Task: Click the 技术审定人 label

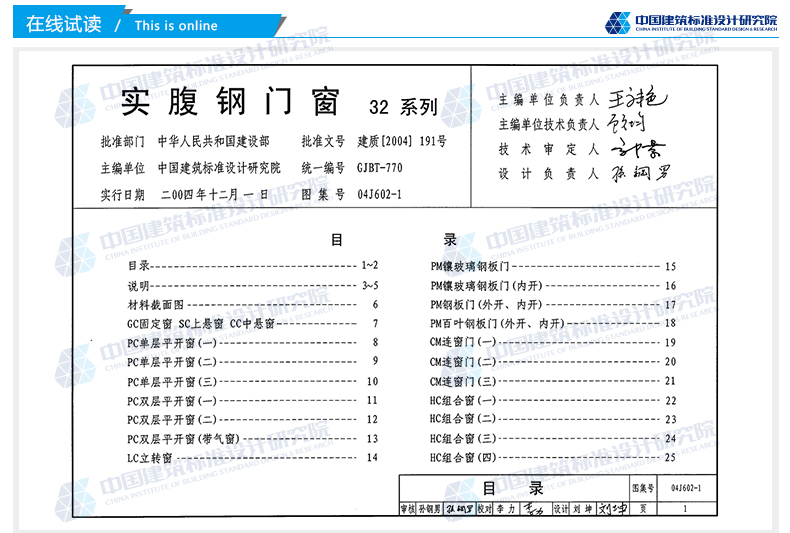Action: pos(549,149)
